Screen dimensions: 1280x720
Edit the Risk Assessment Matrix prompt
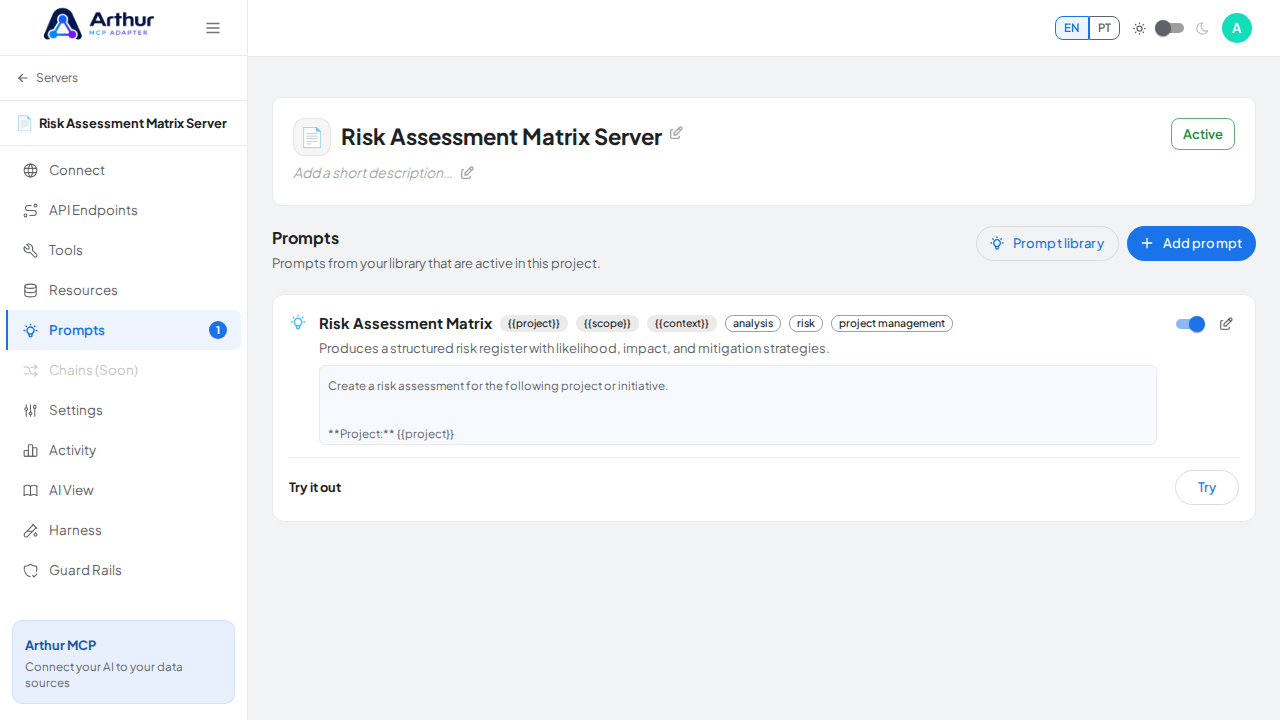tap(1226, 324)
